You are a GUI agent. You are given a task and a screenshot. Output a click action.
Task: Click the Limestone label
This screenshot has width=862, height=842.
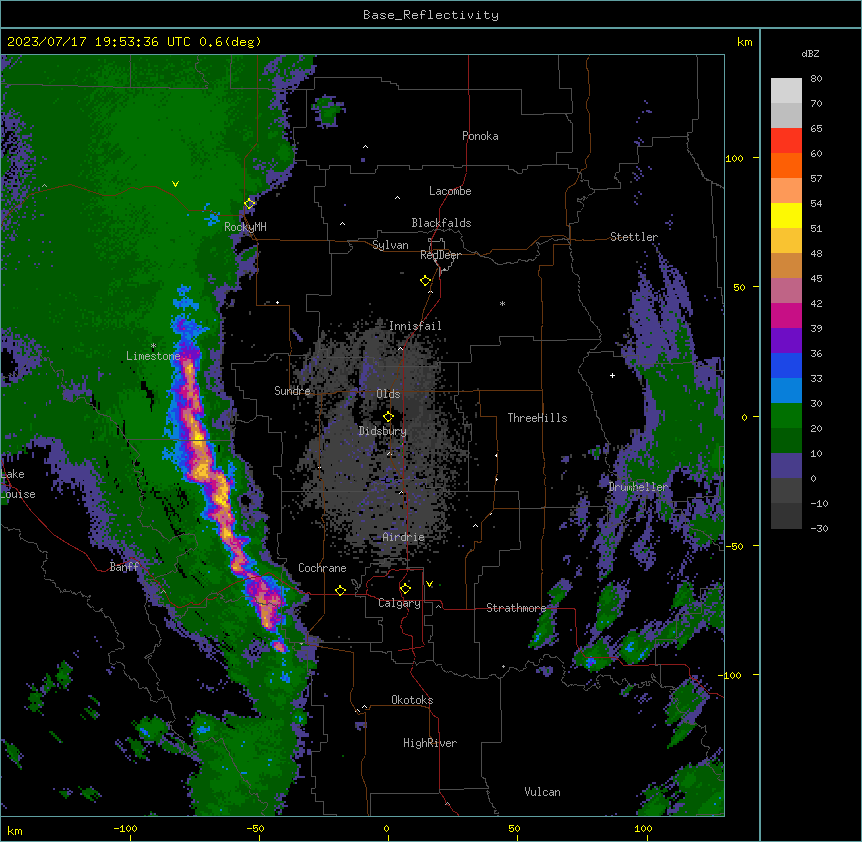click(153, 356)
